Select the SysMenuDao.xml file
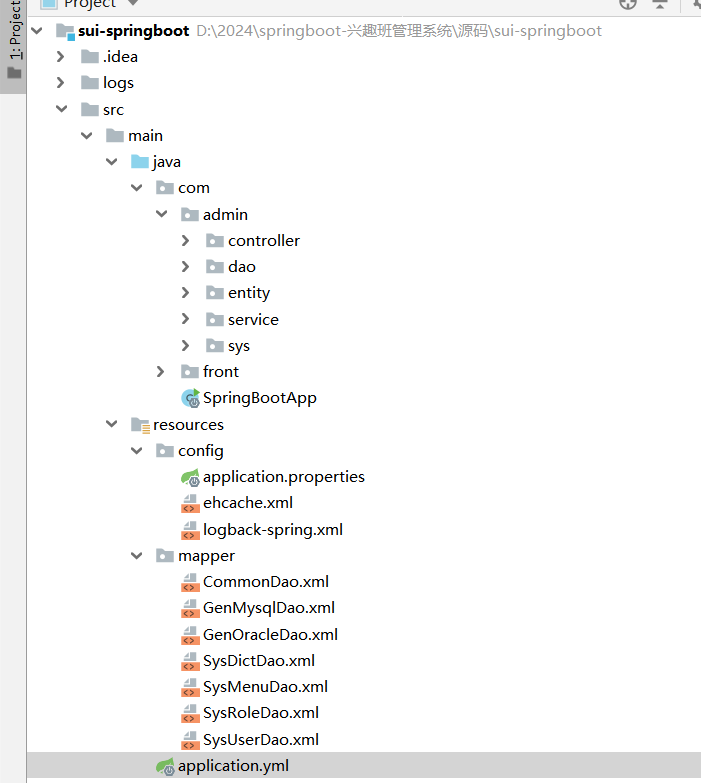This screenshot has width=701, height=783. point(265,687)
